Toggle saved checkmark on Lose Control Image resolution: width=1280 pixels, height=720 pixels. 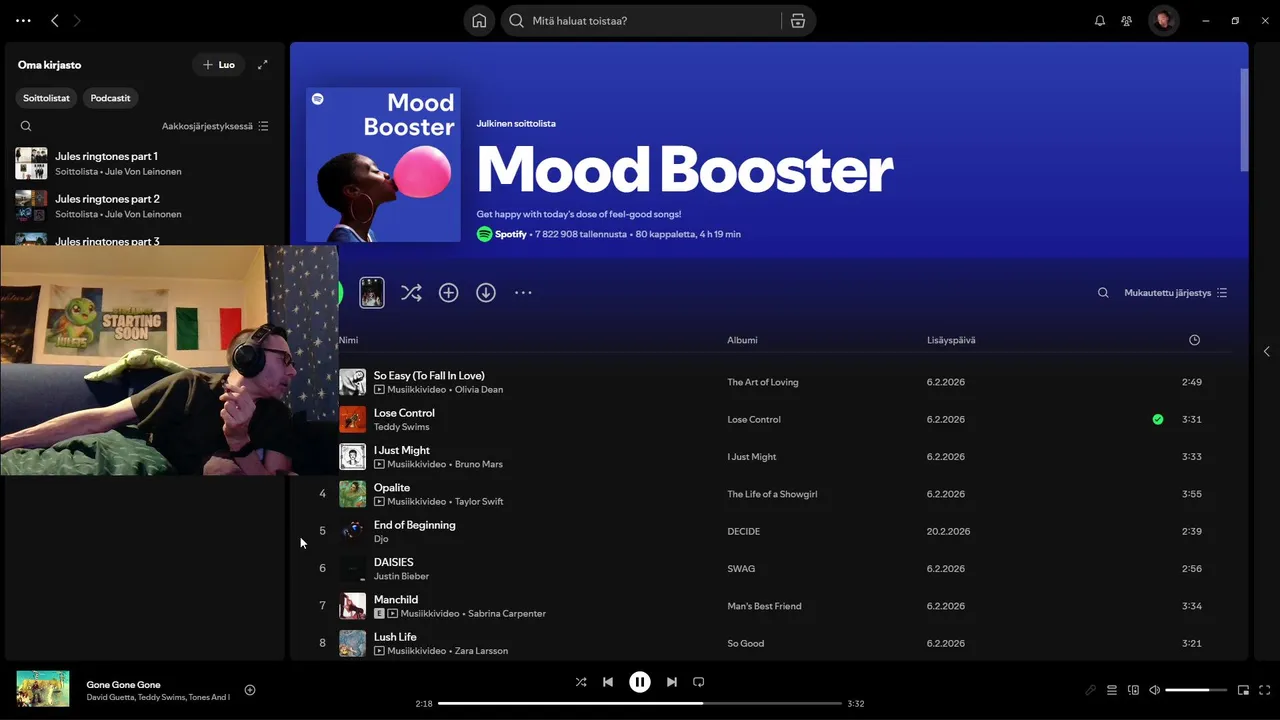point(1158,420)
